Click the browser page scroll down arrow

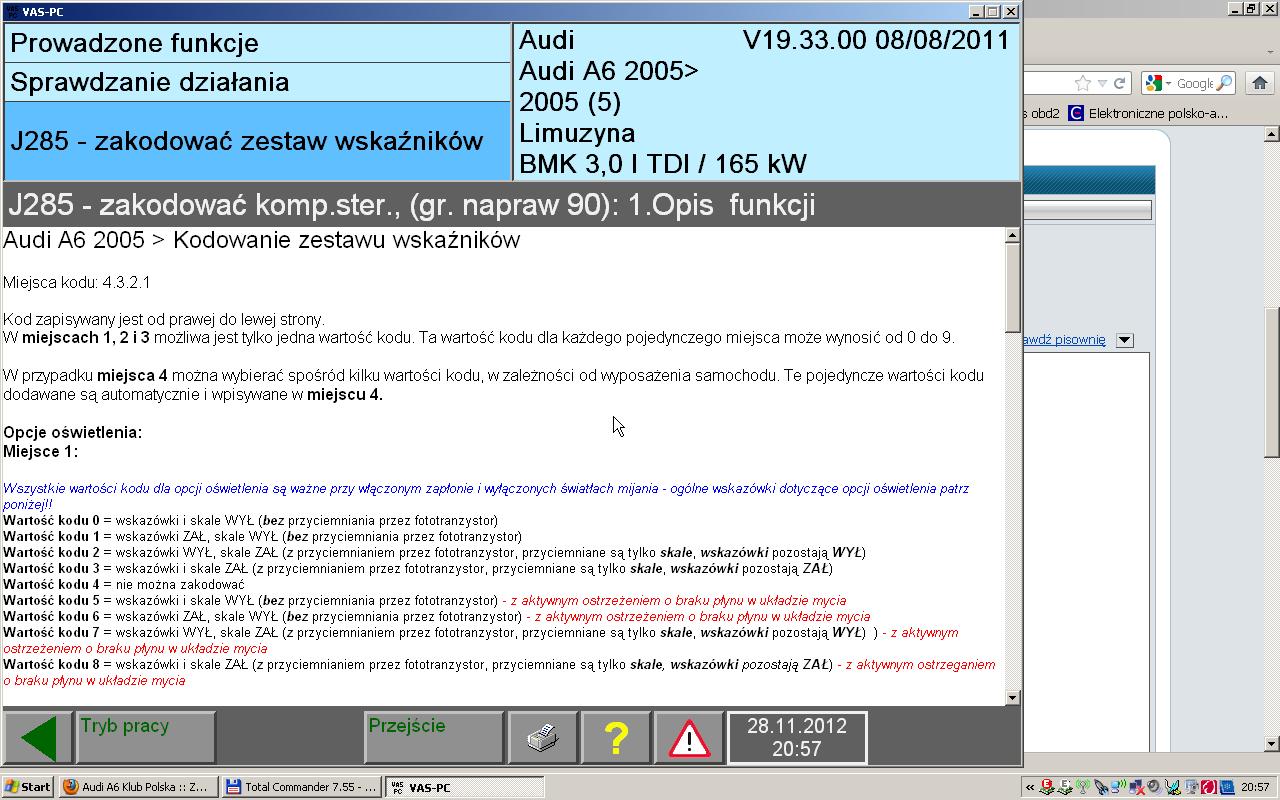(x=1272, y=744)
